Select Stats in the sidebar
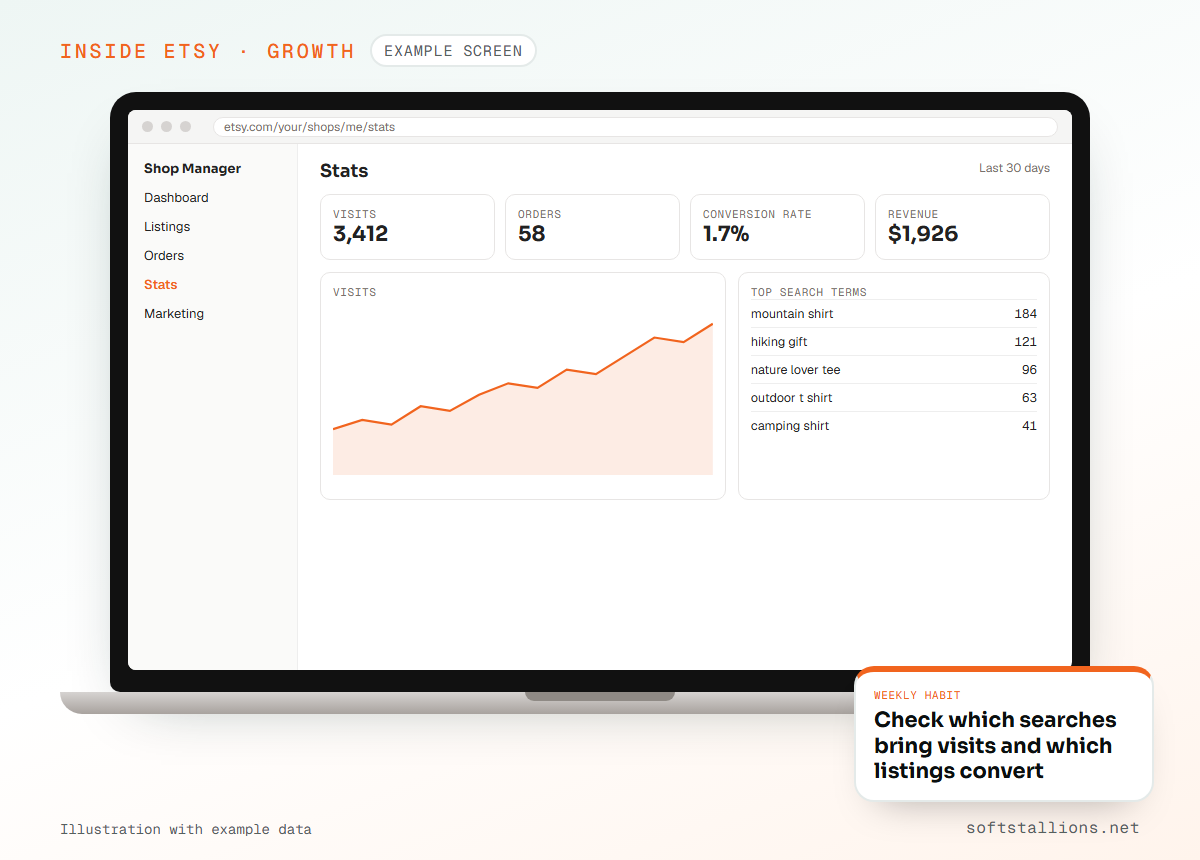Viewport: 1200px width, 860px height. pos(160,285)
